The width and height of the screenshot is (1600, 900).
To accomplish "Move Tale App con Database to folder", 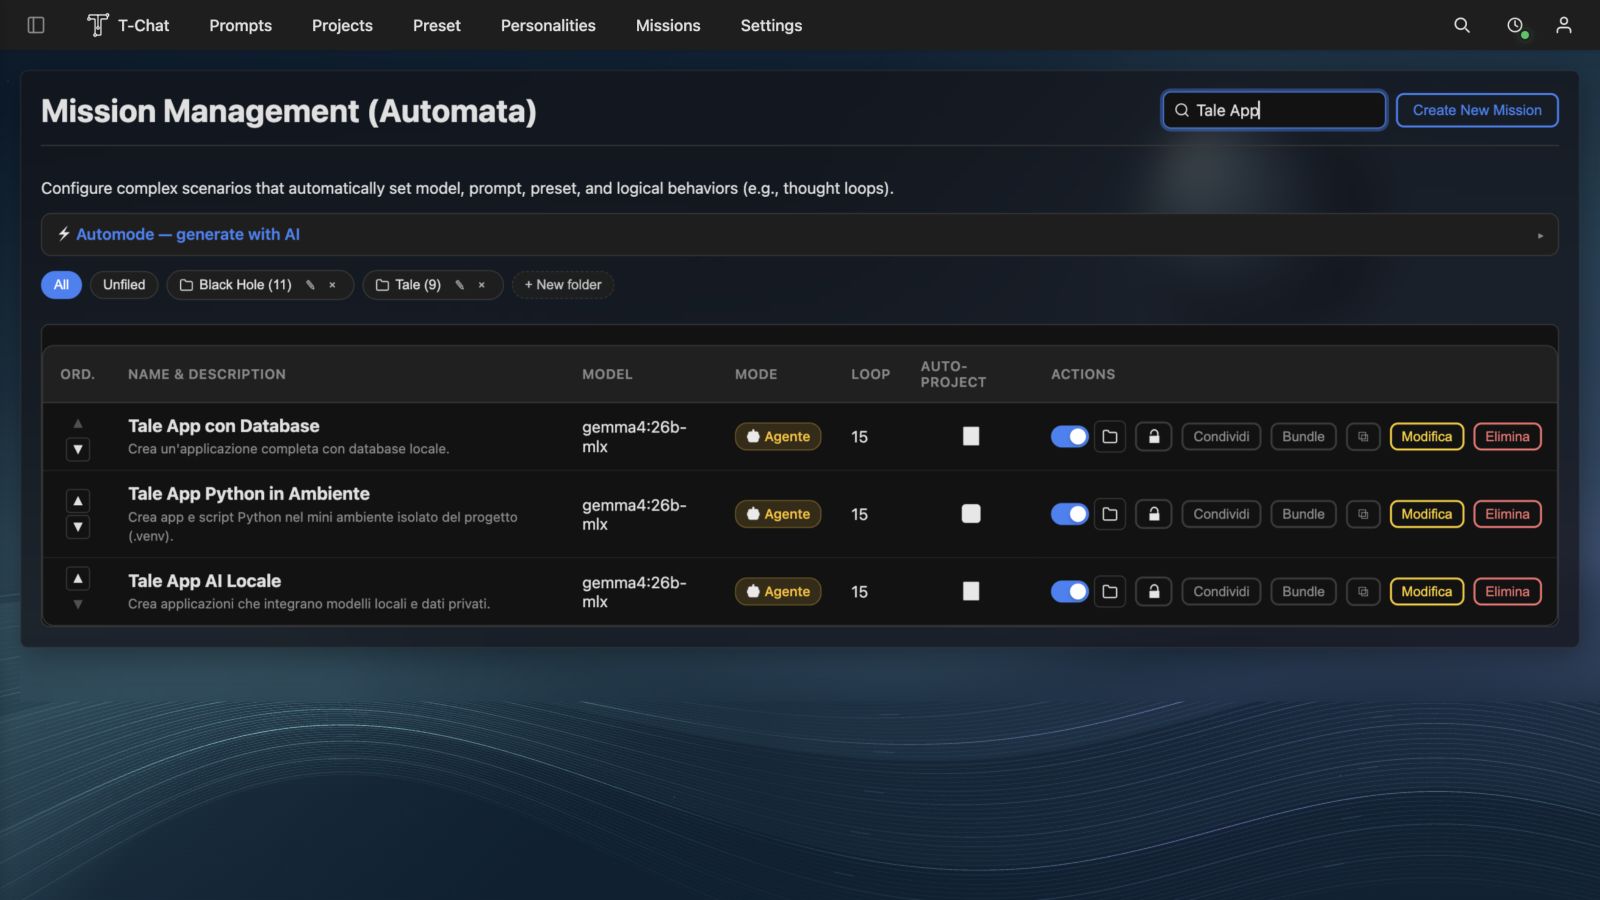I will click(x=1110, y=436).
